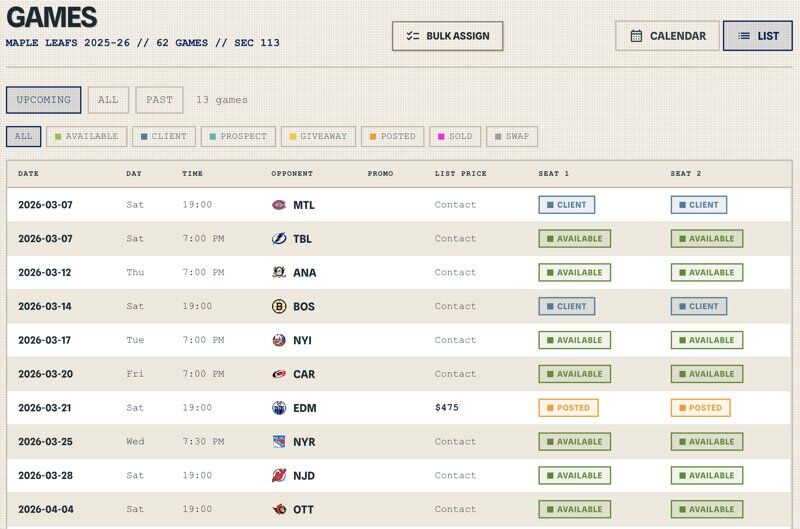
Task: Click the 7:30 PM time for NYR
Action: [x=204, y=441]
